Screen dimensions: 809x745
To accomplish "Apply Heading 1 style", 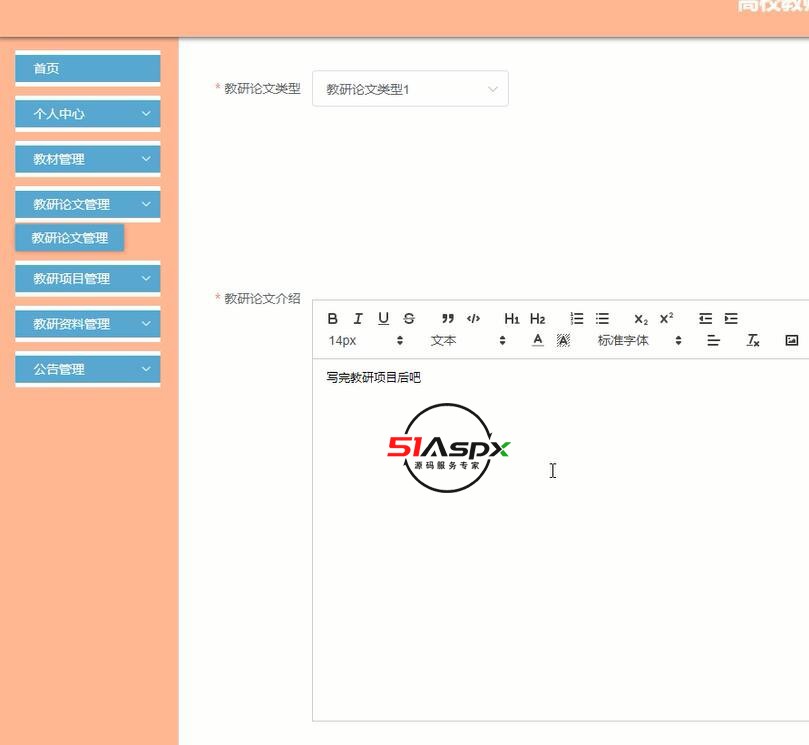I will click(512, 318).
